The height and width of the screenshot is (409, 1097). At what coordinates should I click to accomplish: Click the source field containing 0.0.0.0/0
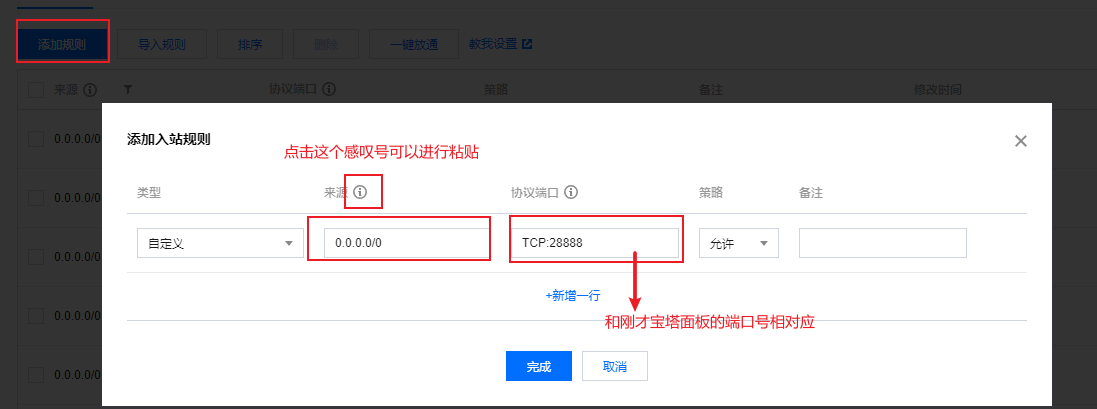[406, 243]
